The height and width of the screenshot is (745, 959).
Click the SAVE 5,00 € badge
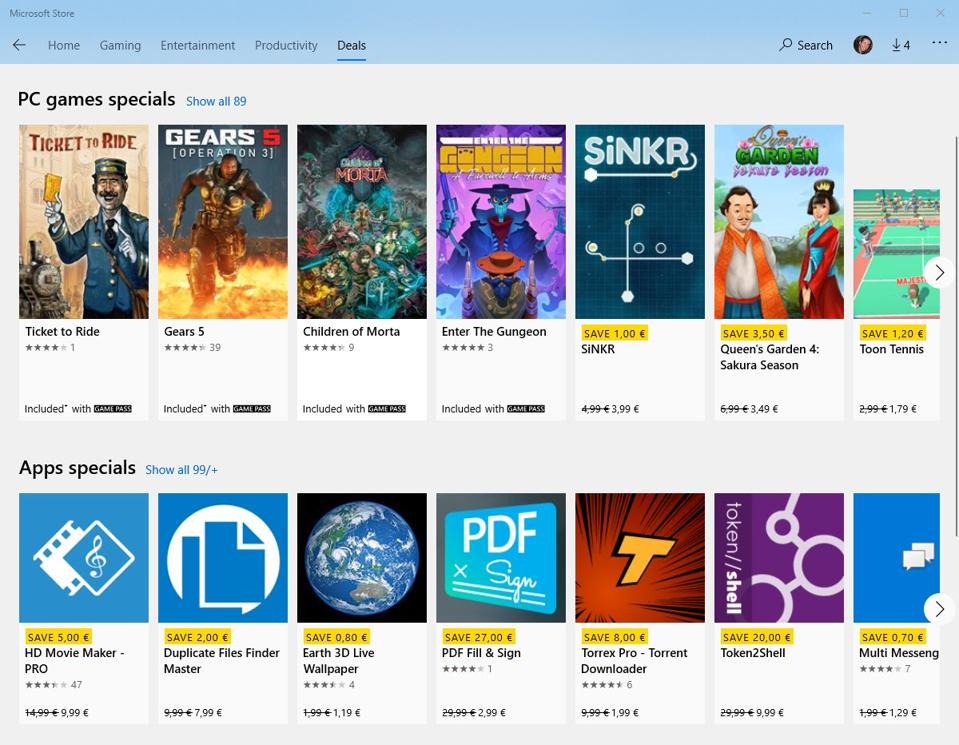pos(57,637)
